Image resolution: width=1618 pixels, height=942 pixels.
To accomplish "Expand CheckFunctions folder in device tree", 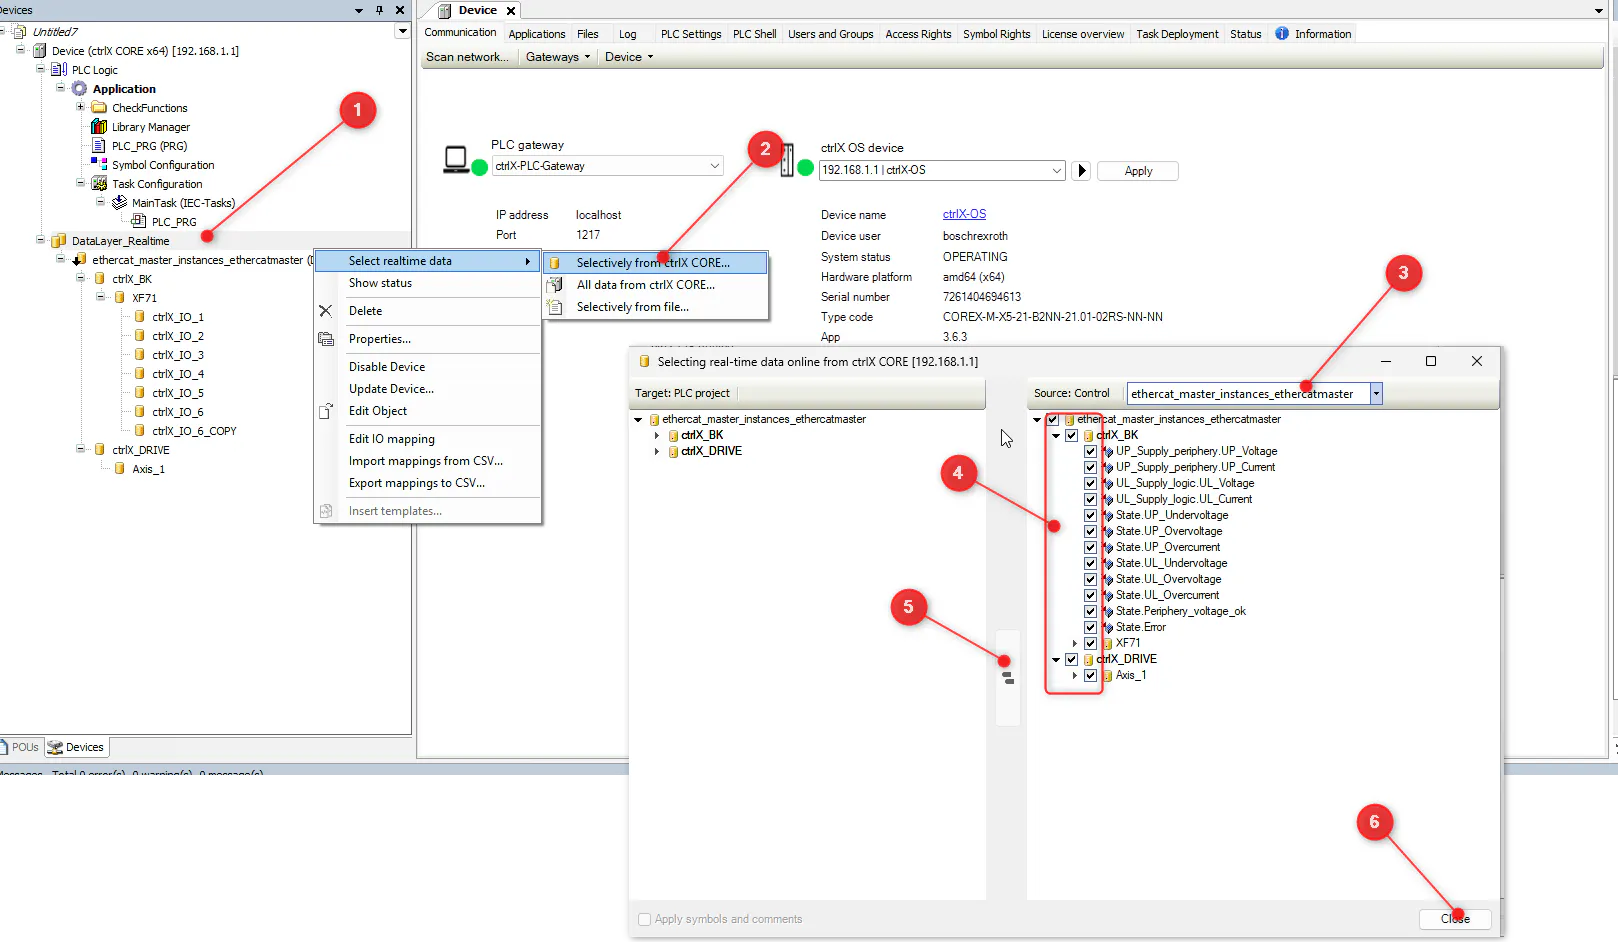I will click(80, 107).
